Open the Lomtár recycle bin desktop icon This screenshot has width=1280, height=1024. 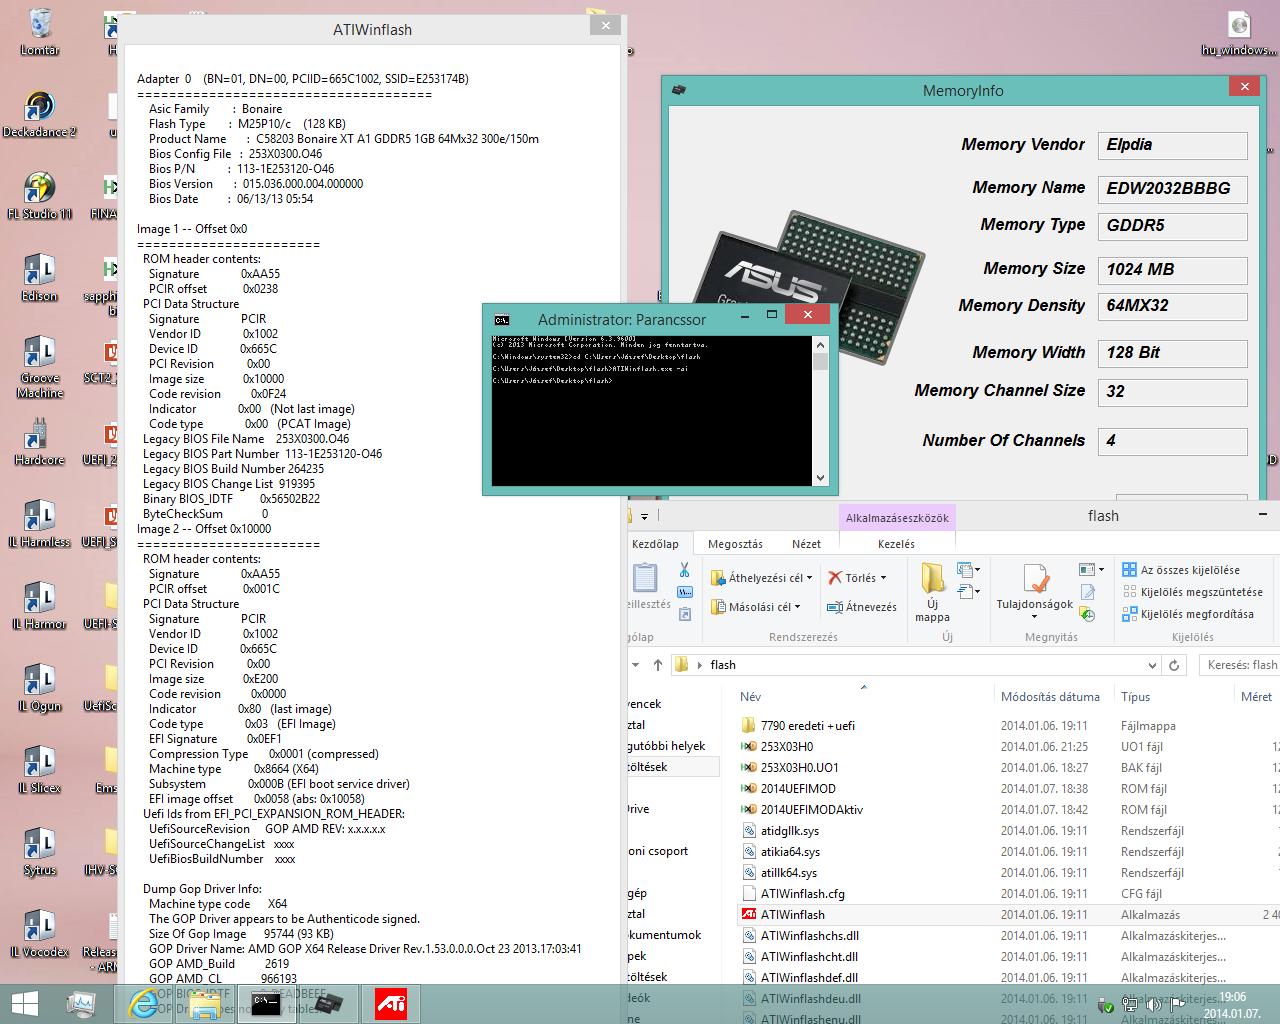[x=40, y=32]
